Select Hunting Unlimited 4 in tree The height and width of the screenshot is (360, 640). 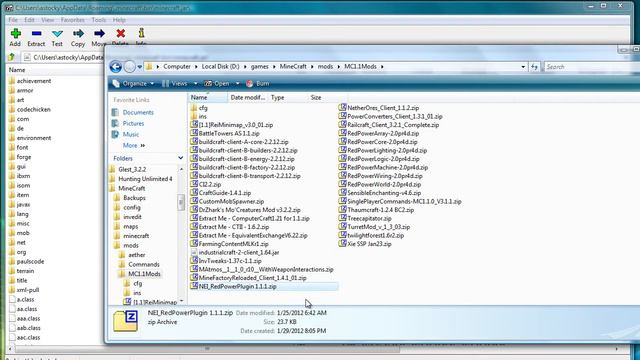point(145,179)
